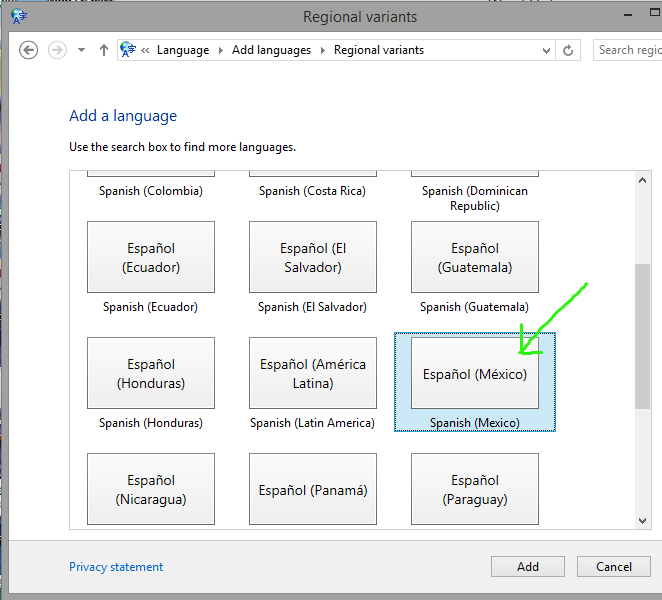This screenshot has height=600, width=662.
Task: Click the Spanish (Mexico) caption
Action: click(x=475, y=423)
